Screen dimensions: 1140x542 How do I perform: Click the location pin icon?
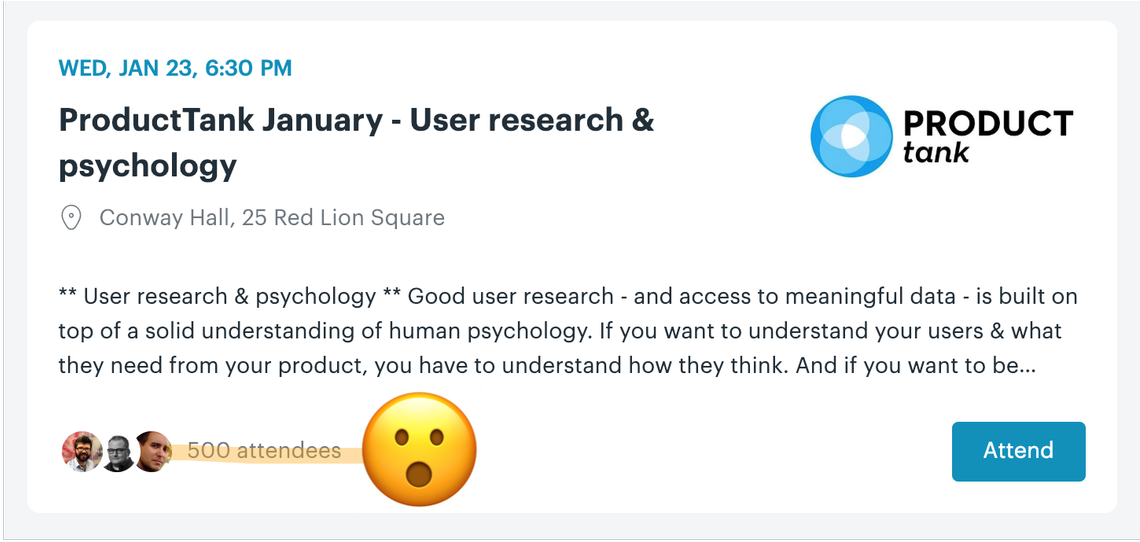[71, 218]
